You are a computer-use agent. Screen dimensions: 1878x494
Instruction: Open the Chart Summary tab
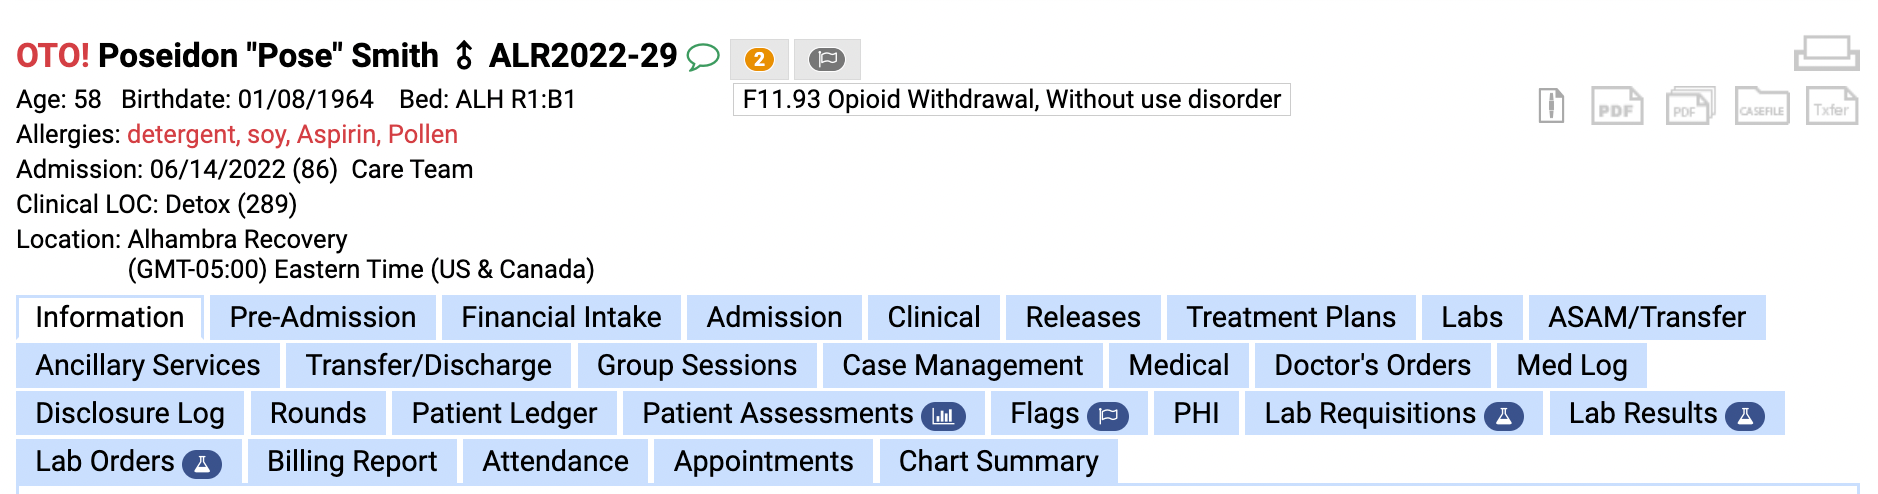click(998, 461)
